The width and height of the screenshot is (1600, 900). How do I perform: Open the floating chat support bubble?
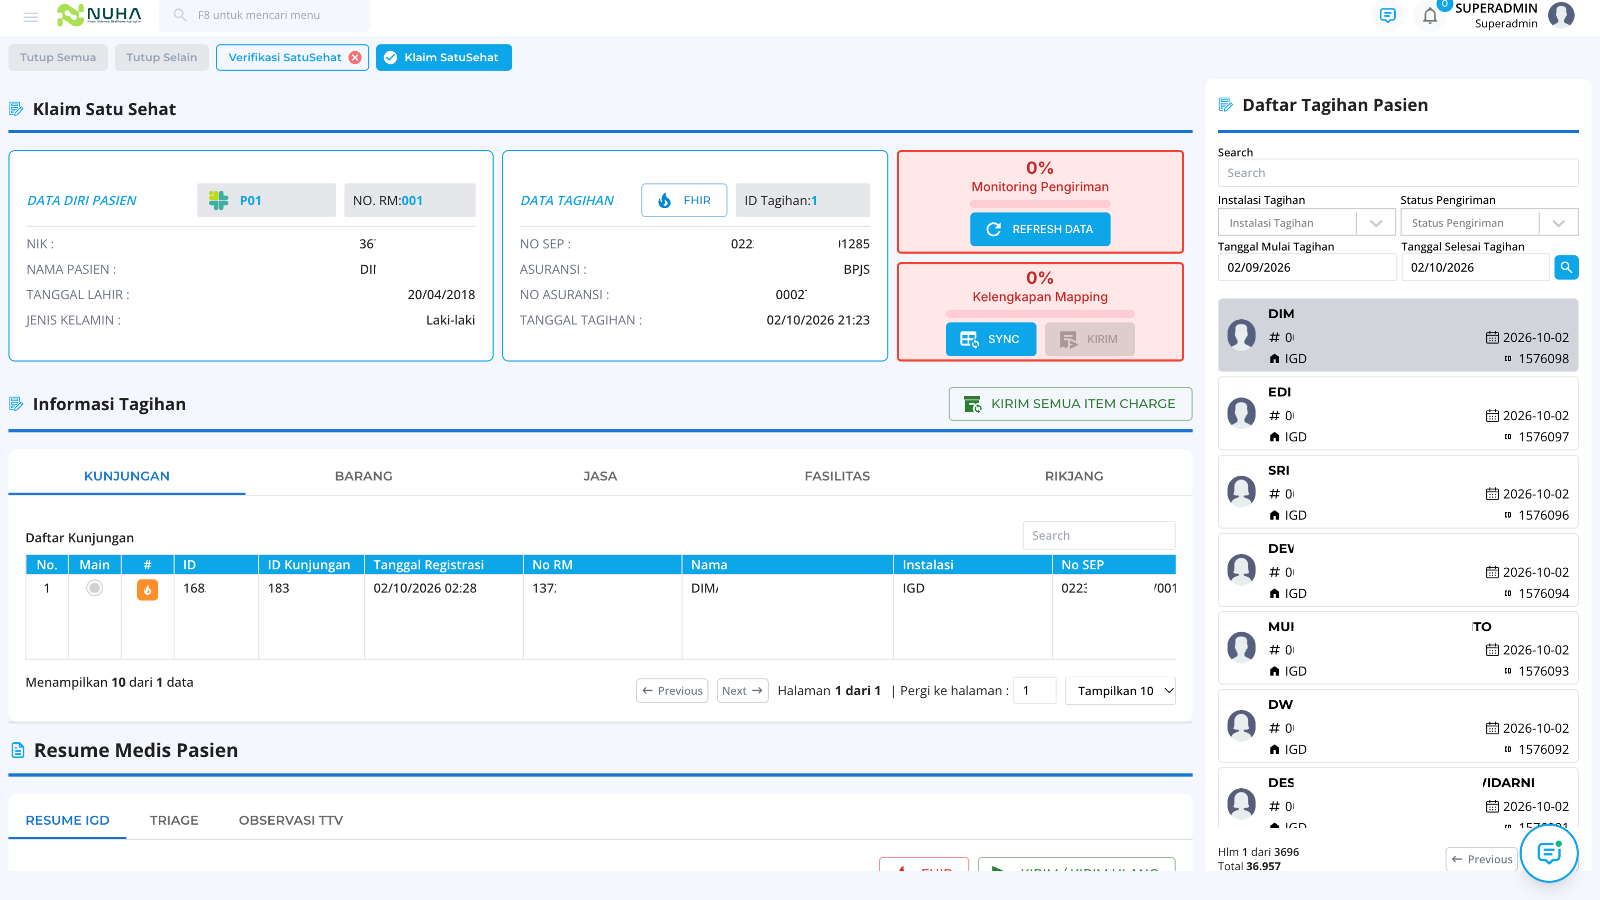coord(1549,853)
